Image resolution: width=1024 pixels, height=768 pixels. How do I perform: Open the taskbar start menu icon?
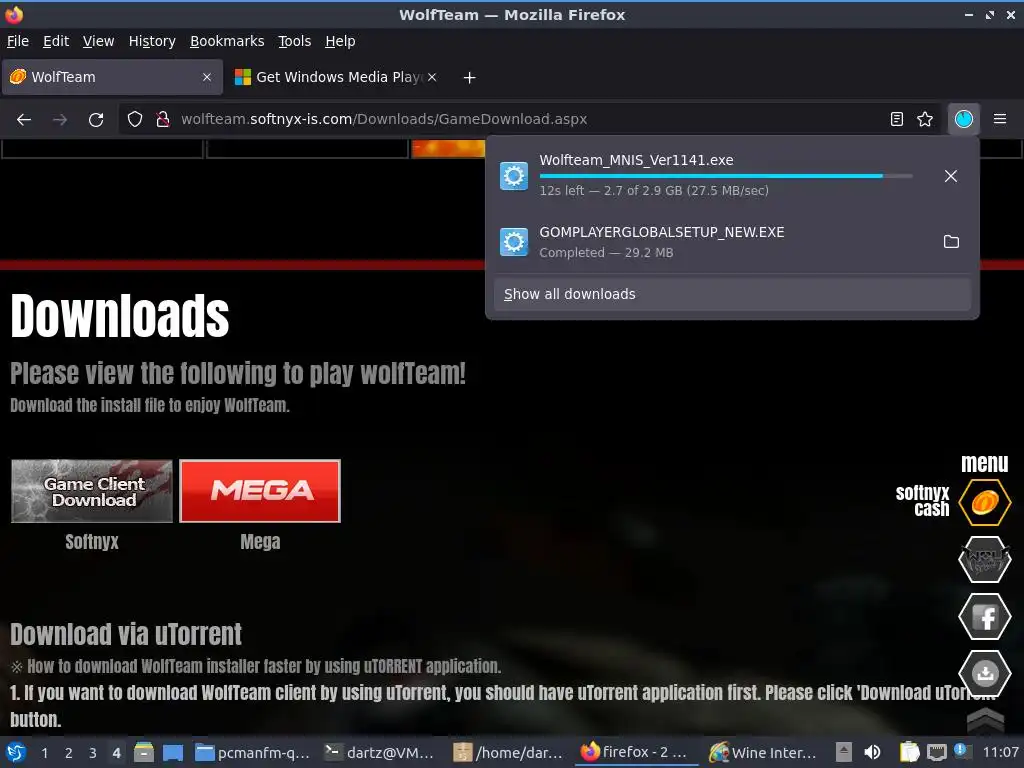coord(16,752)
